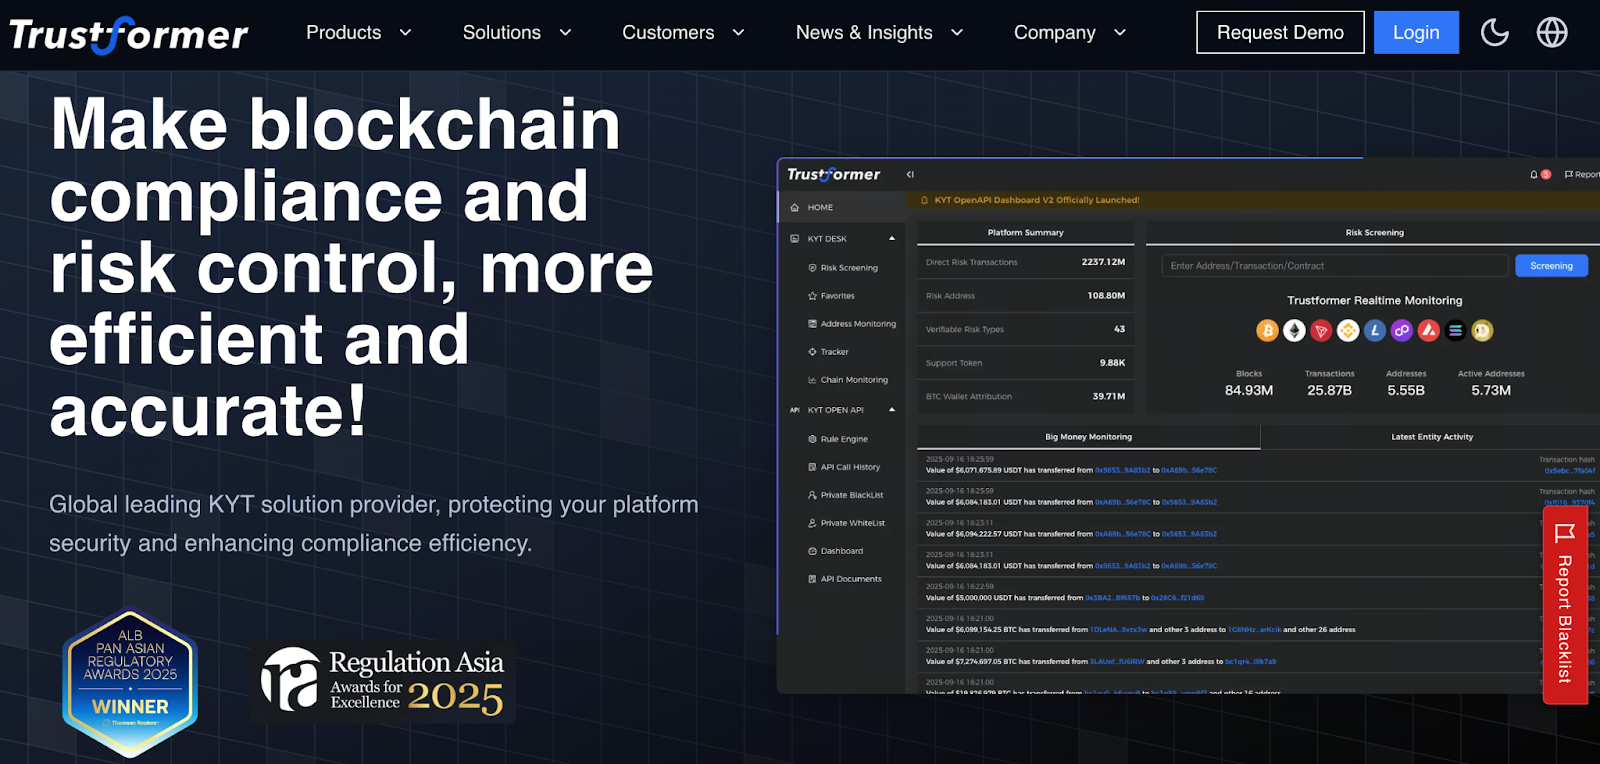Image resolution: width=1600 pixels, height=764 pixels.
Task: Click the BTC Wallet Attribution value 39.71M
Action: tap(1109, 396)
